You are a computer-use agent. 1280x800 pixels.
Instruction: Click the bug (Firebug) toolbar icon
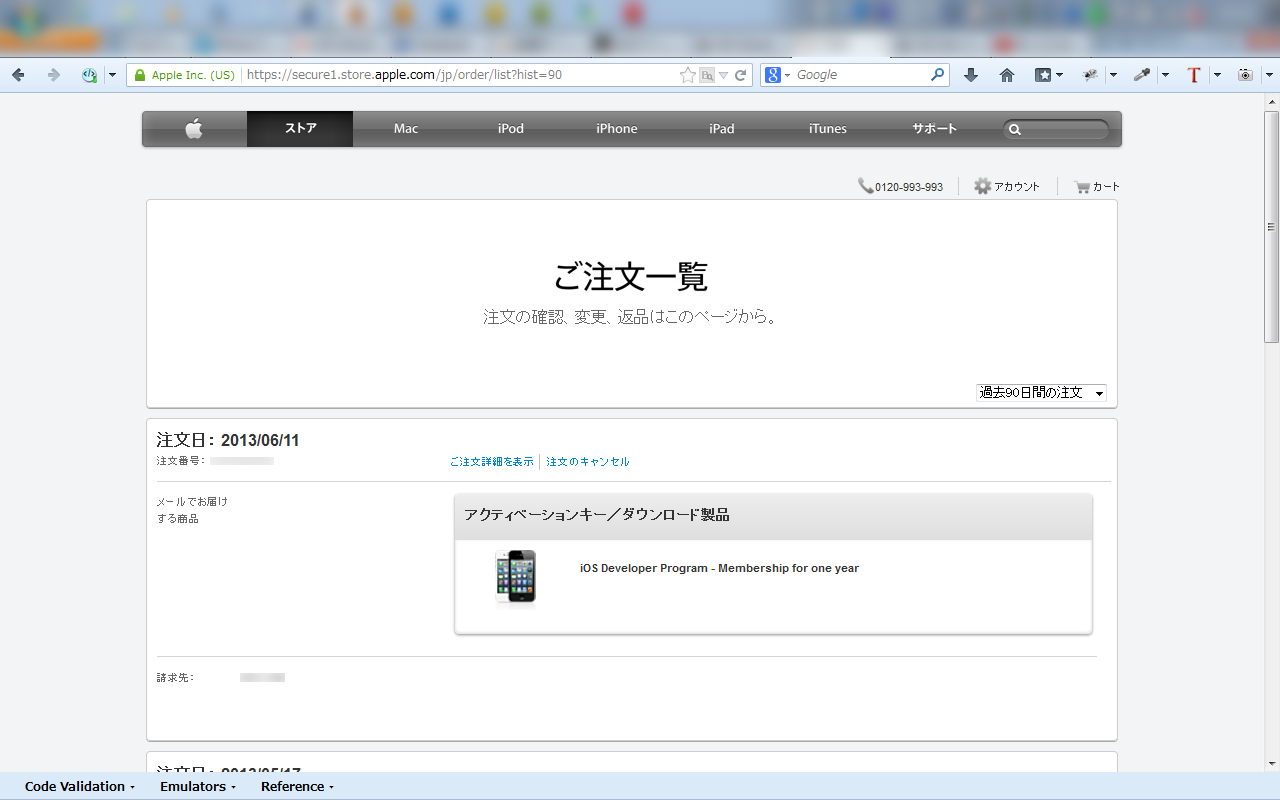coord(1092,75)
